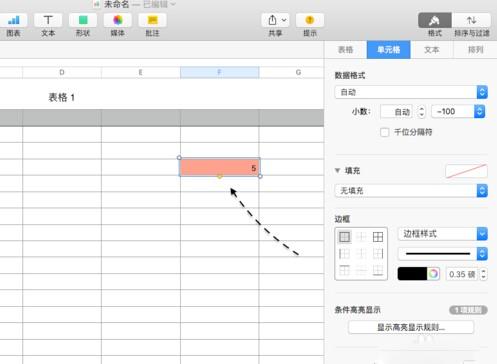The width and height of the screenshot is (497, 364).
Task: Select column D header
Action: point(62,72)
